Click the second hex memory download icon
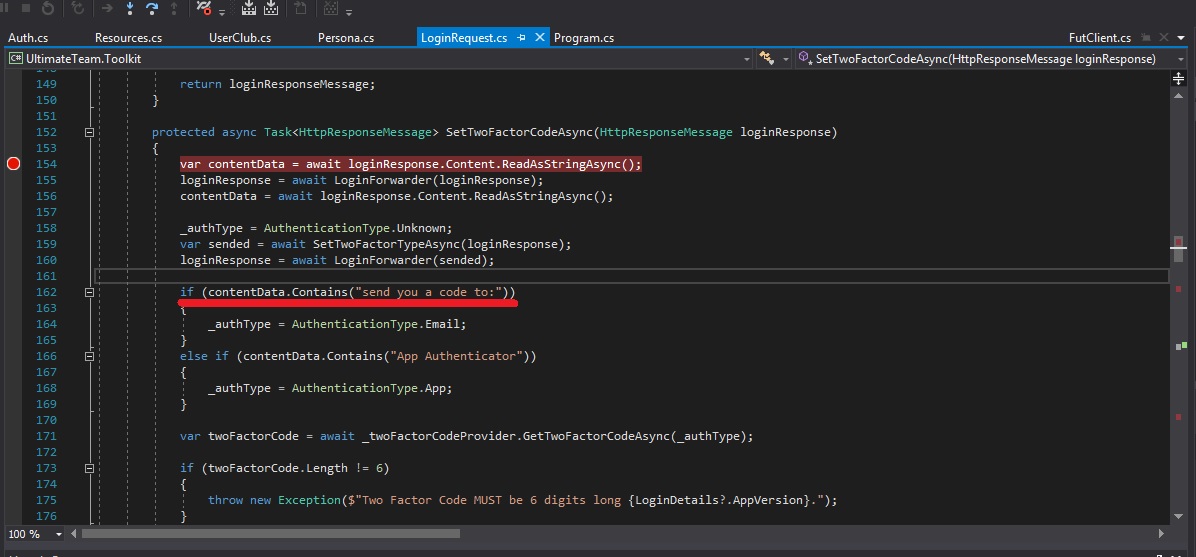 point(271,8)
